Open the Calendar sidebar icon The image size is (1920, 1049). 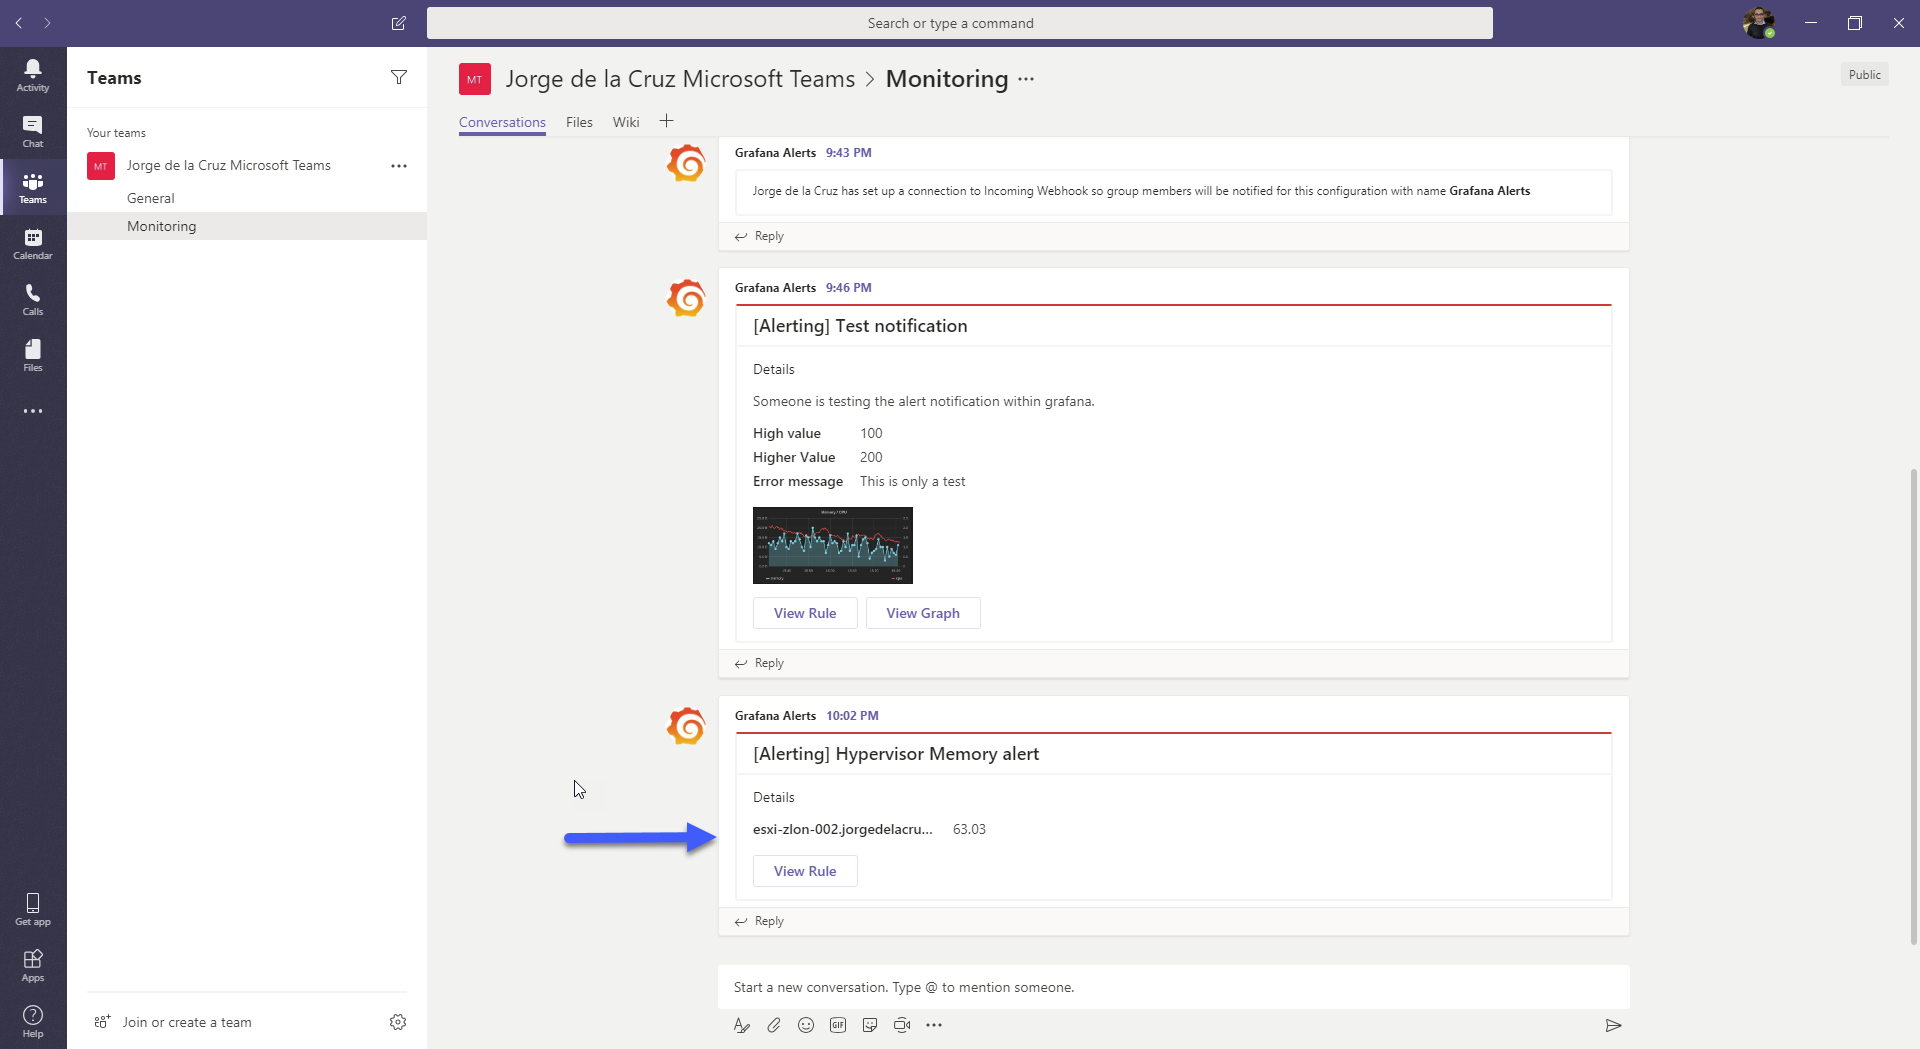(x=33, y=243)
